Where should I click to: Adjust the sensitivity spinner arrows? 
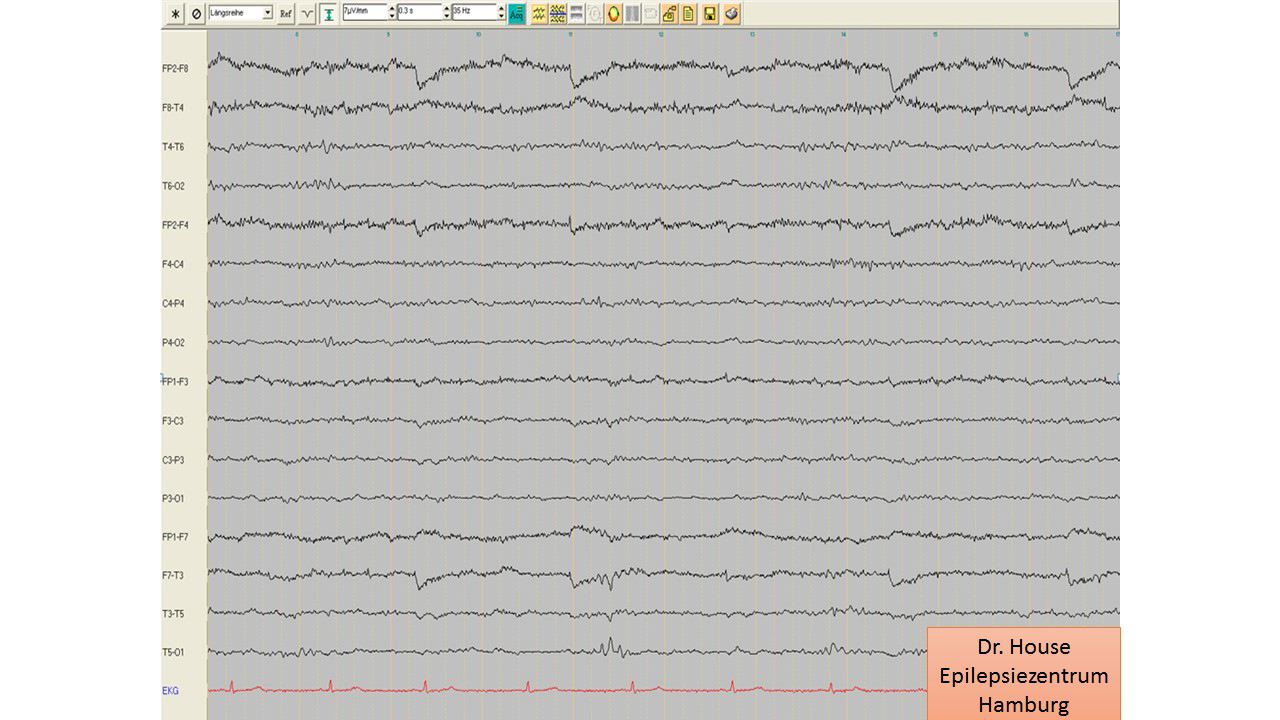391,13
